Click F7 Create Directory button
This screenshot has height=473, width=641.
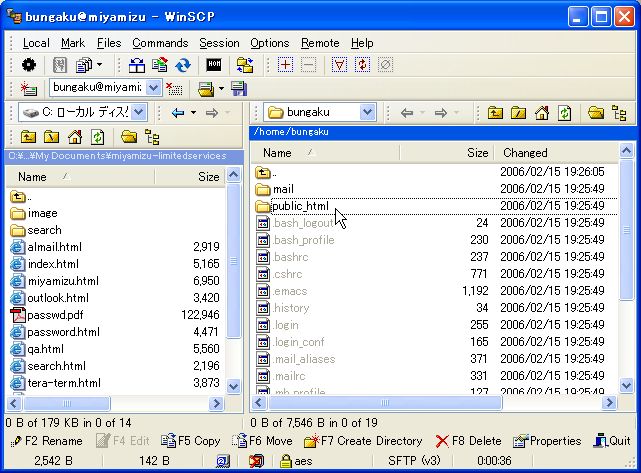click(x=363, y=441)
